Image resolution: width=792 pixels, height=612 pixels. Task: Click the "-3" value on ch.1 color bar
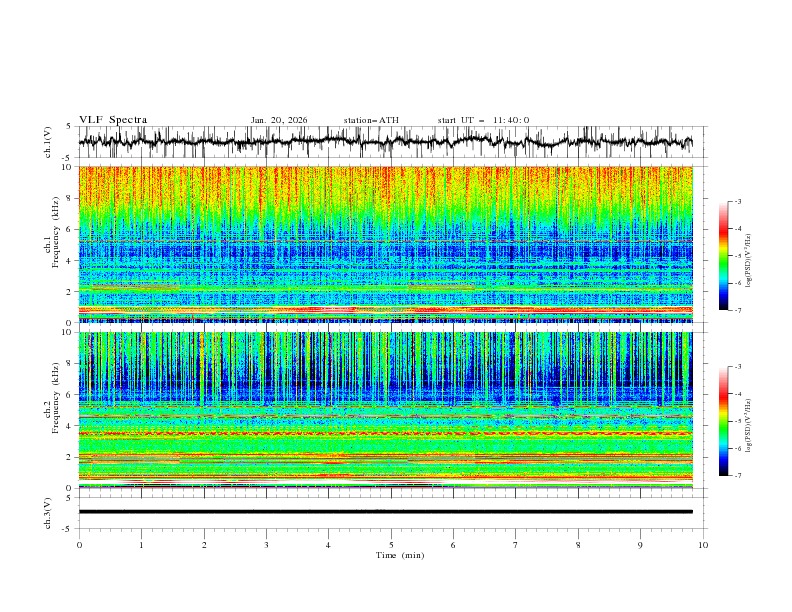[x=737, y=201]
